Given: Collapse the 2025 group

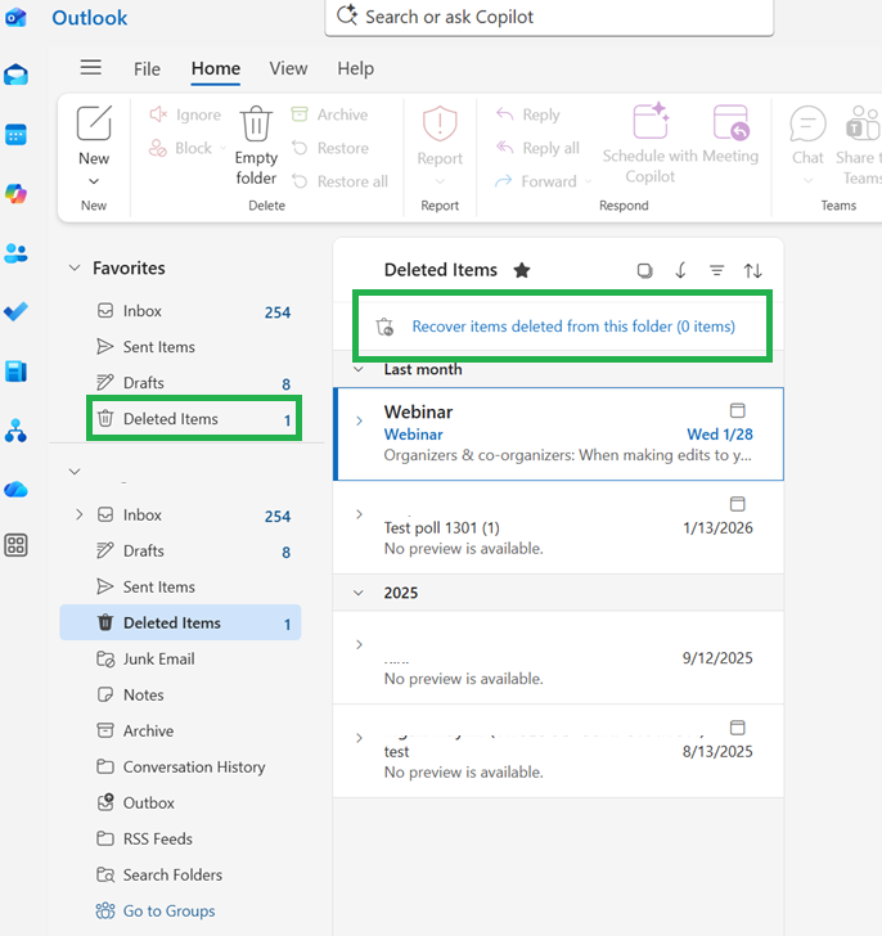Looking at the screenshot, I should click(359, 593).
